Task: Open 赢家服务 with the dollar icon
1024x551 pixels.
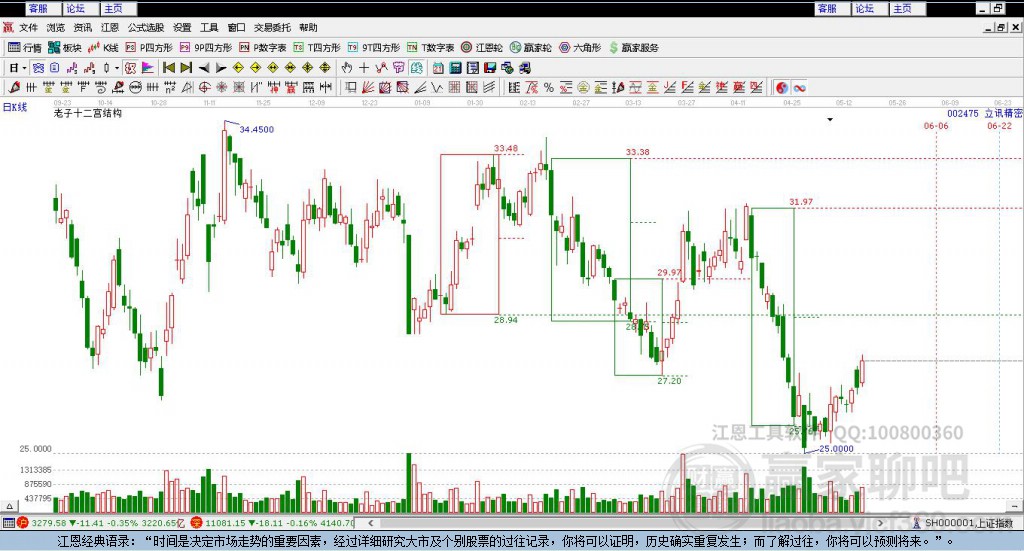Action: [x=633, y=48]
